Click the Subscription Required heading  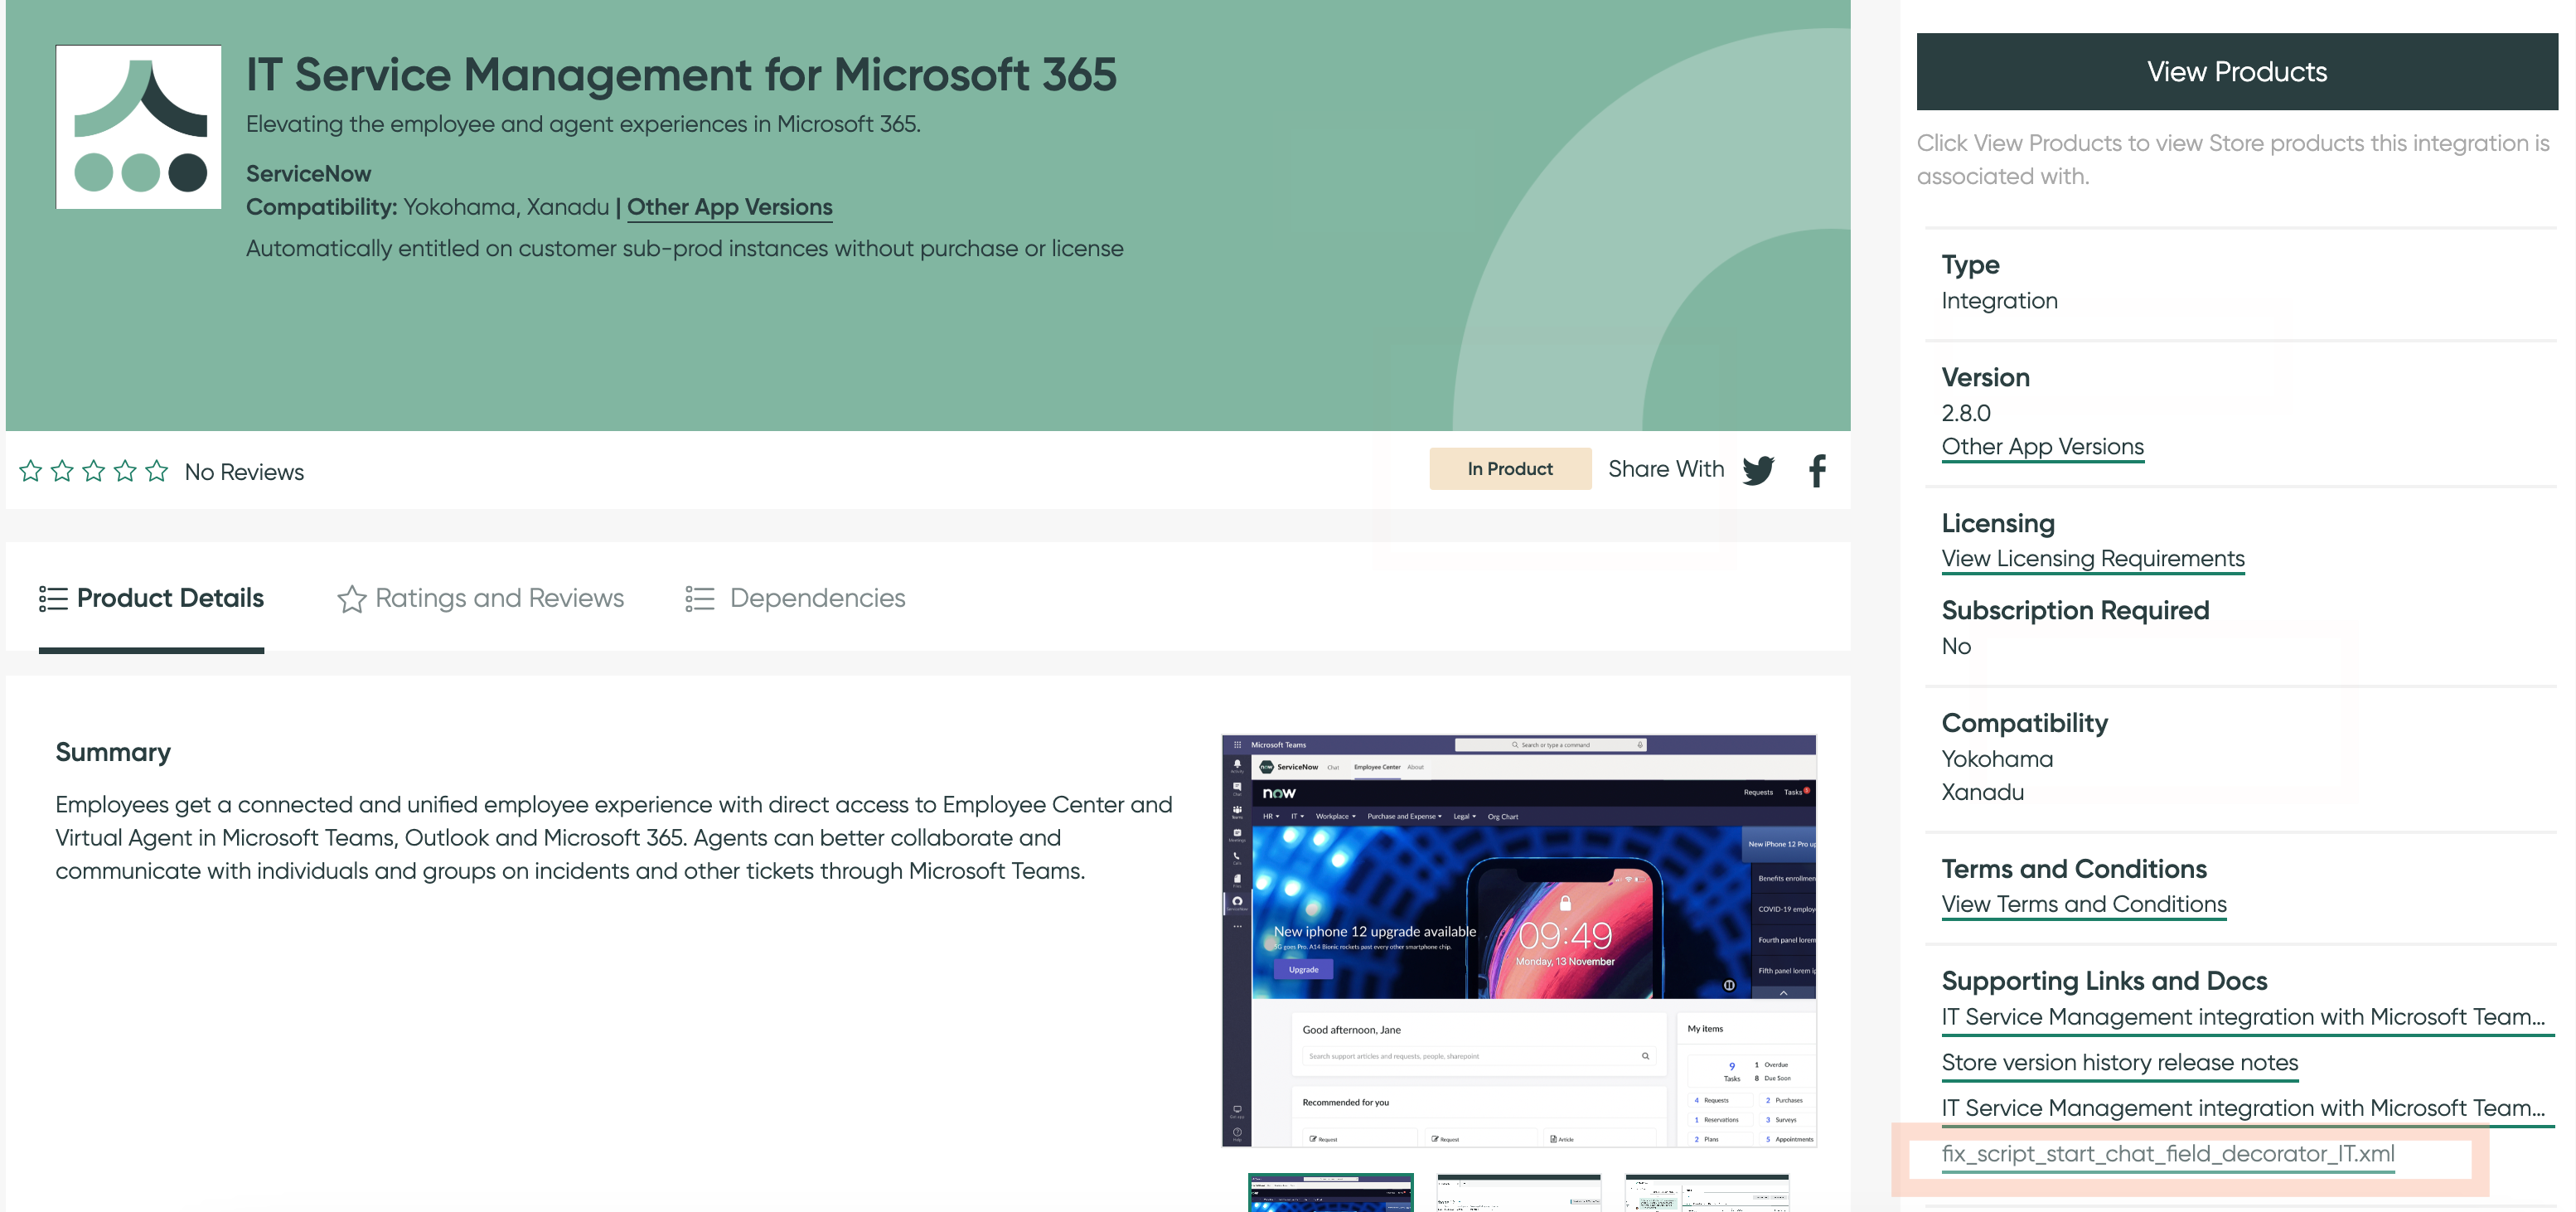2075,610
